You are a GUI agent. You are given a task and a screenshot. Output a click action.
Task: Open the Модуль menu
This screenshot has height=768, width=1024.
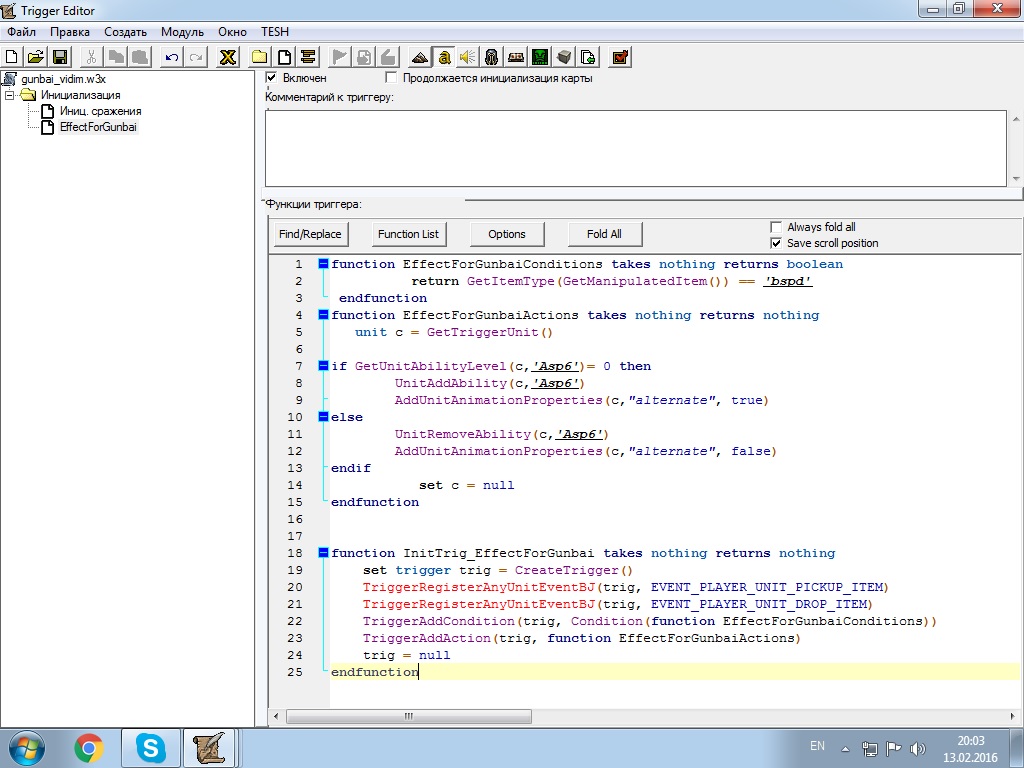[x=182, y=32]
